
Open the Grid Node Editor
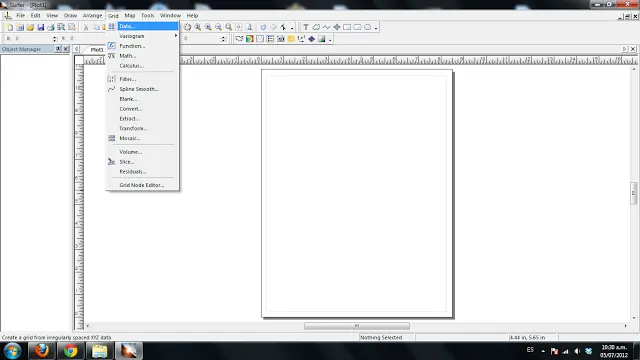coord(142,185)
